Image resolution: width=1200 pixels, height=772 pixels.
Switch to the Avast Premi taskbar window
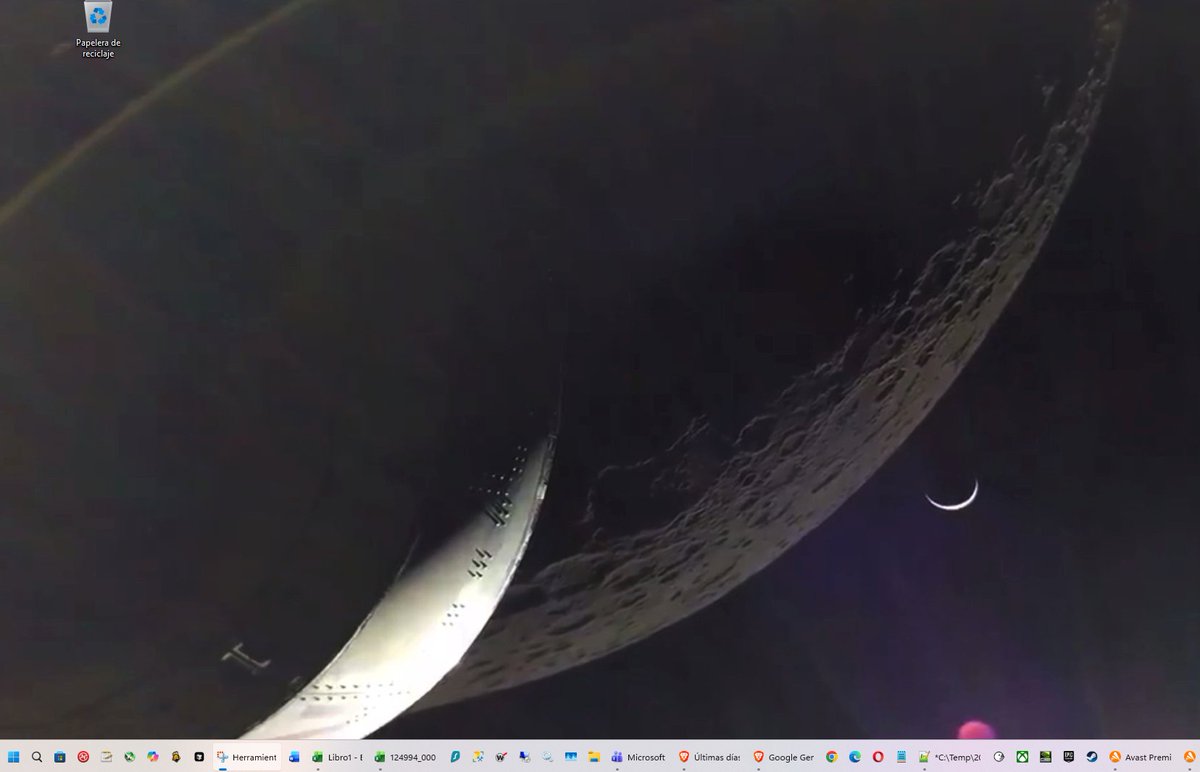coord(1140,757)
